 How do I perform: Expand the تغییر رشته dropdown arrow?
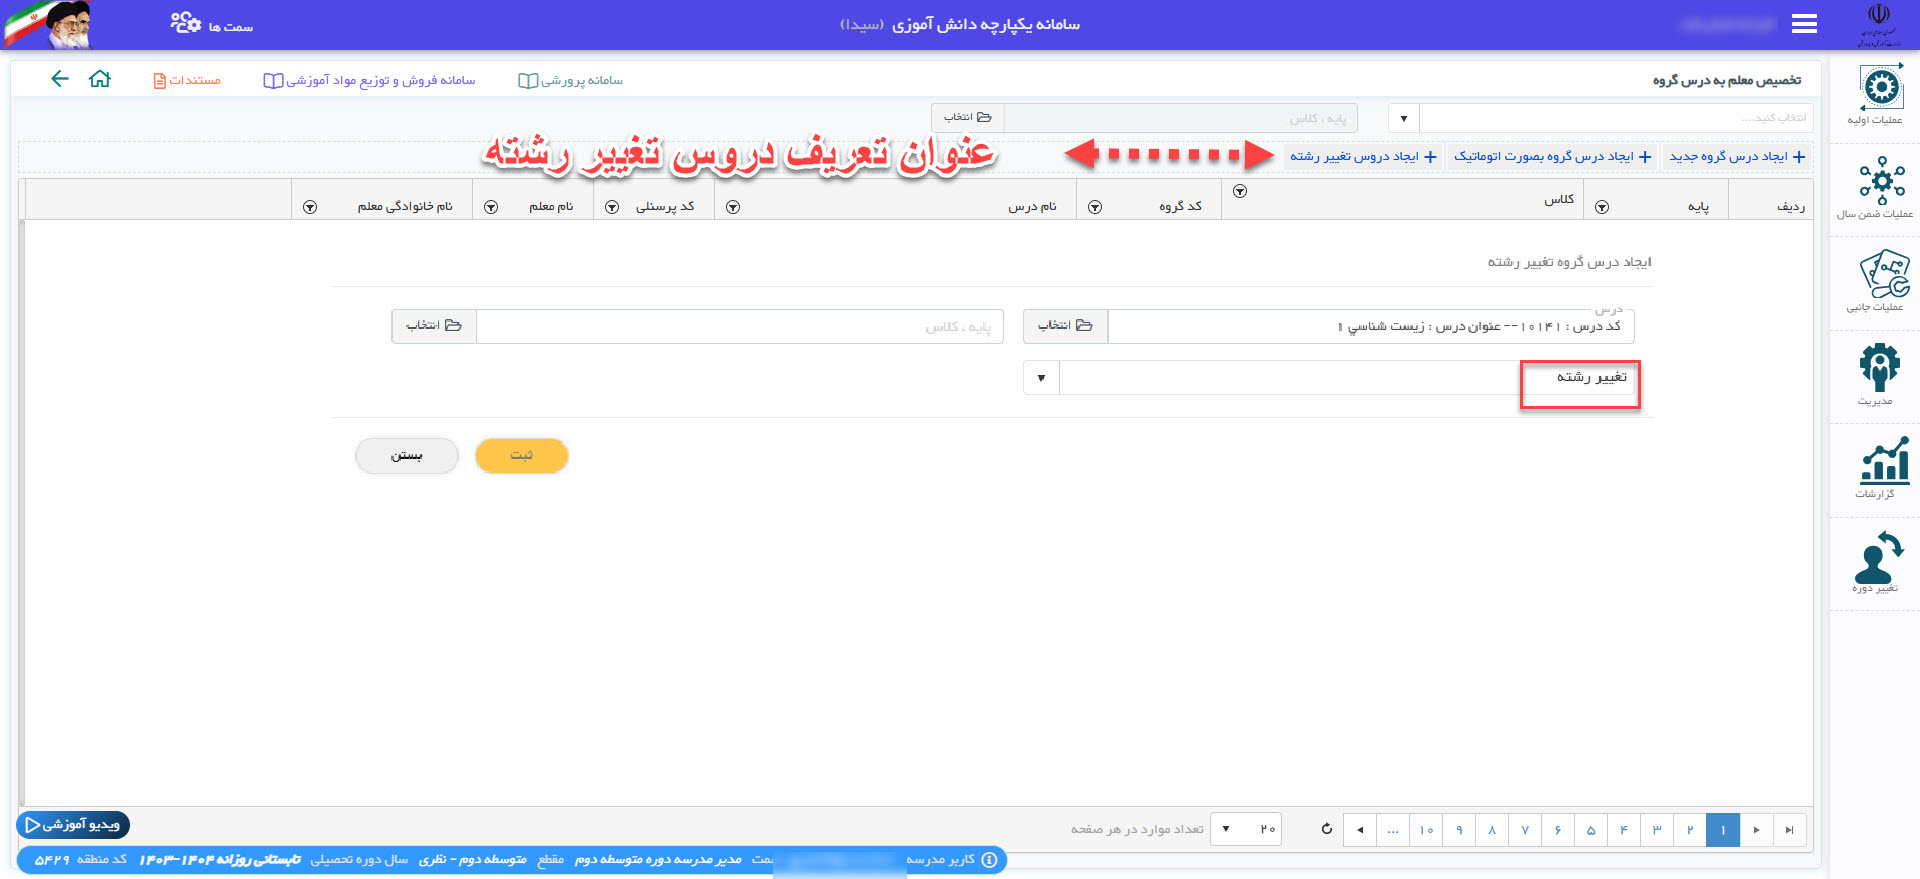(x=1041, y=378)
